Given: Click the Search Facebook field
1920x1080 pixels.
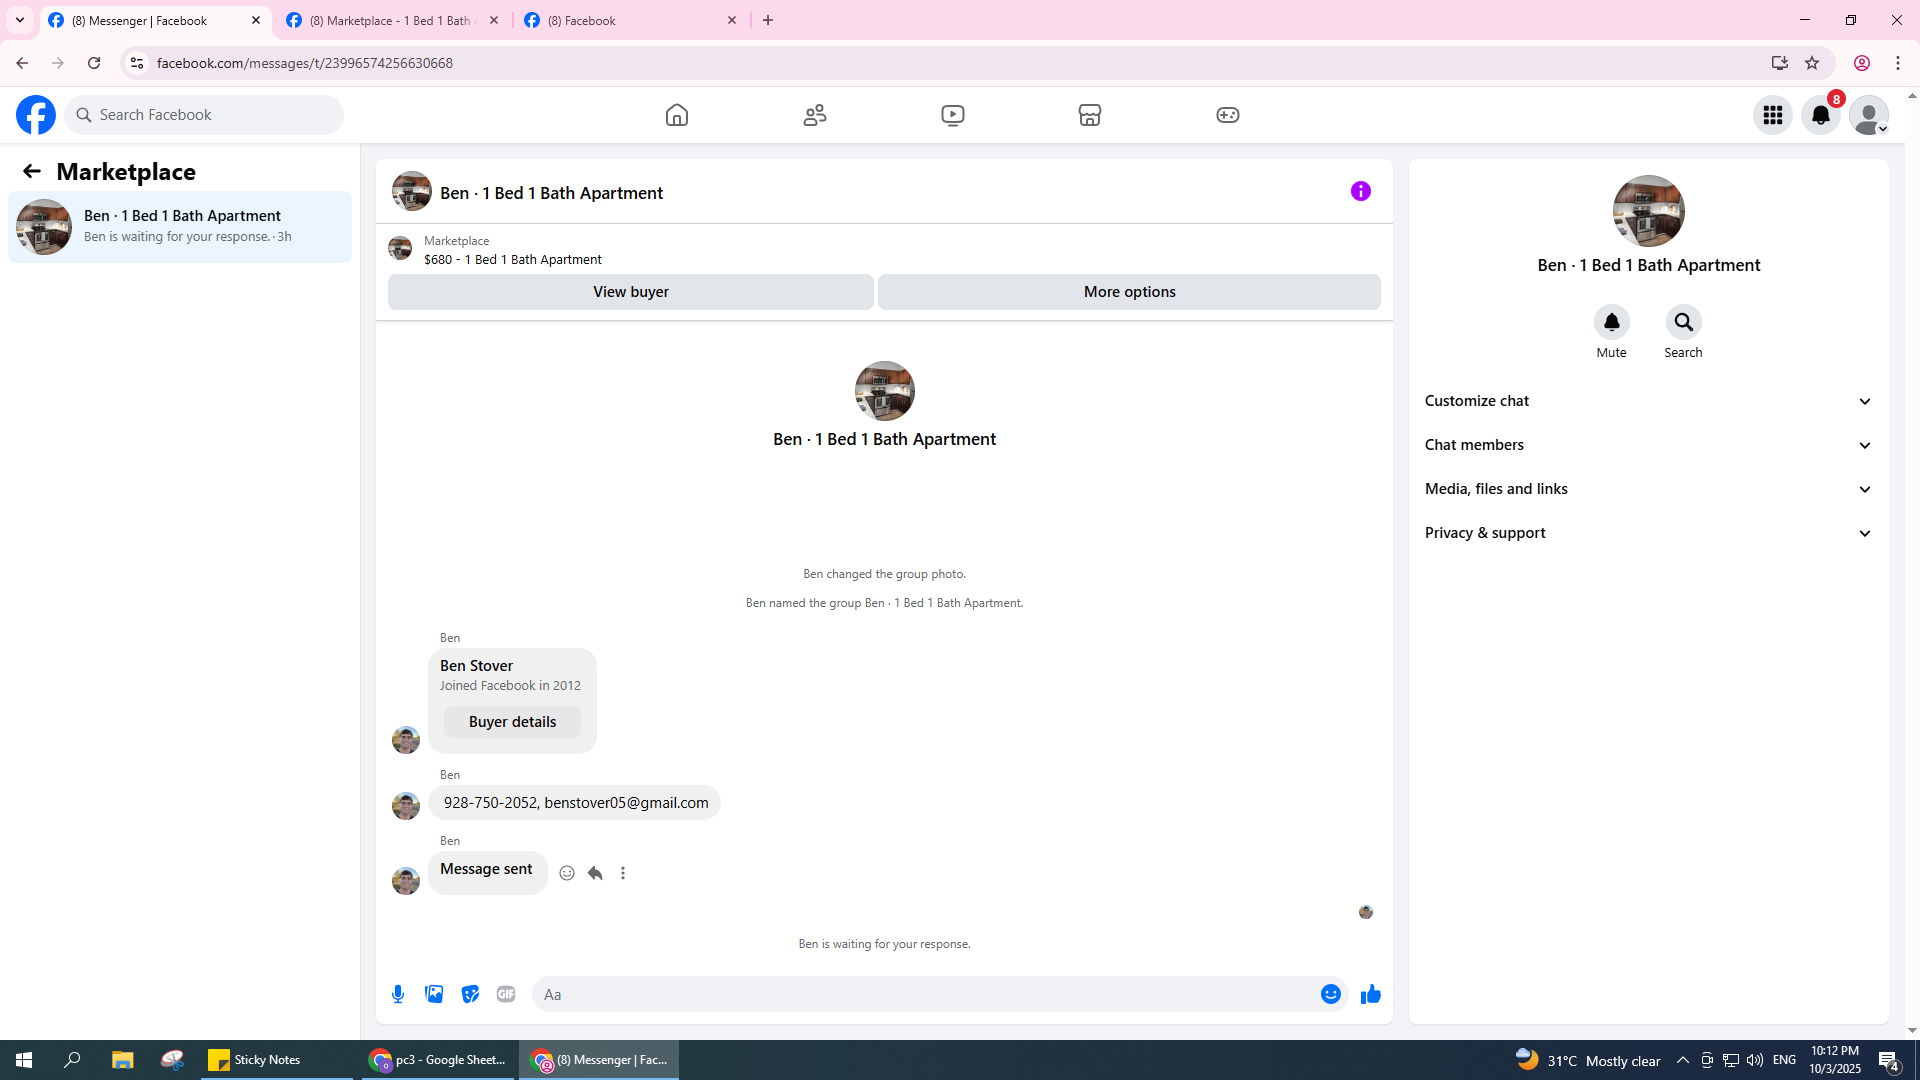Looking at the screenshot, I should tap(205, 115).
